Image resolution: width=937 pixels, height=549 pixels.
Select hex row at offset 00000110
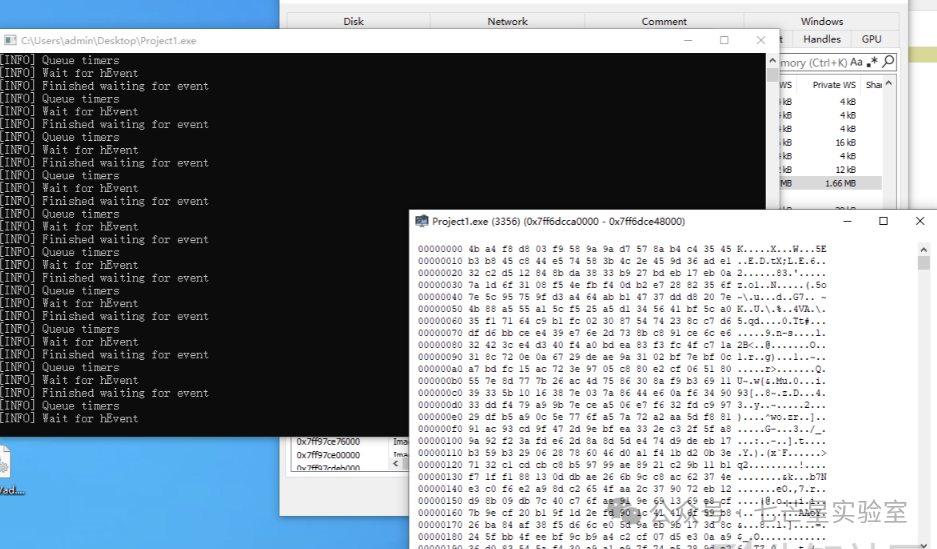621,453
